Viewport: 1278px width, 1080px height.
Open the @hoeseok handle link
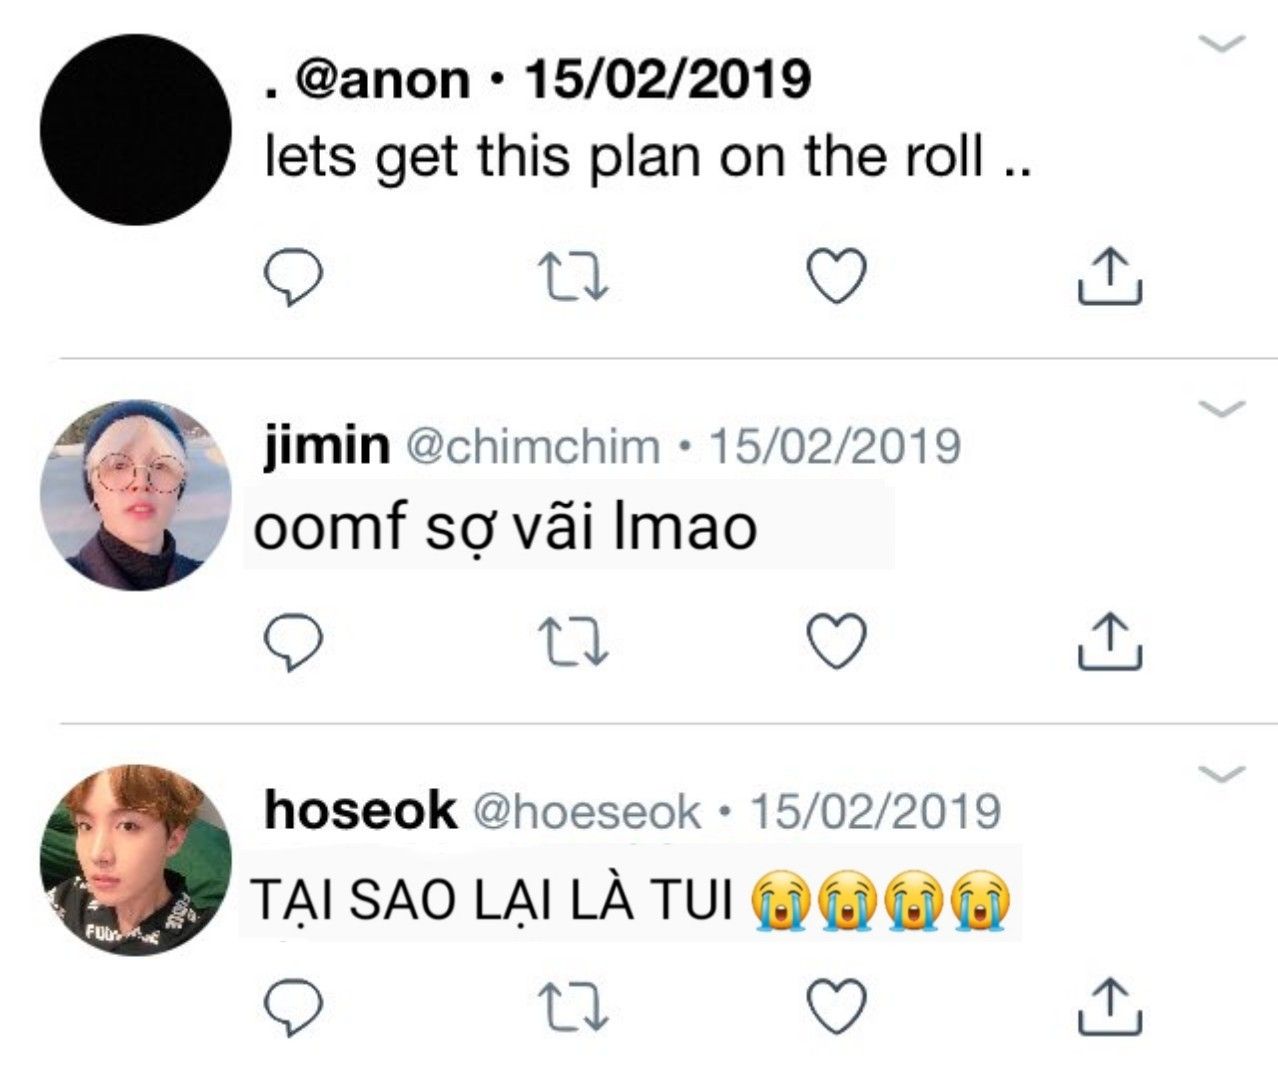585,811
